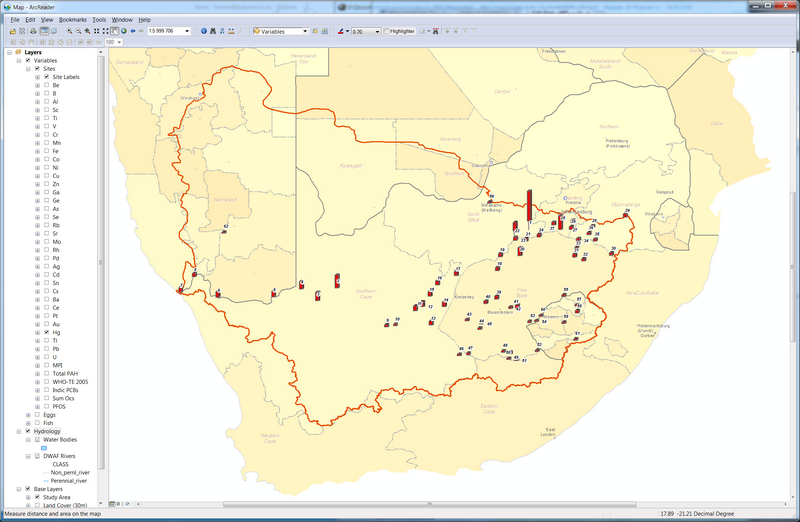Uncheck the Site Labels layer

pyautogui.click(x=46, y=77)
